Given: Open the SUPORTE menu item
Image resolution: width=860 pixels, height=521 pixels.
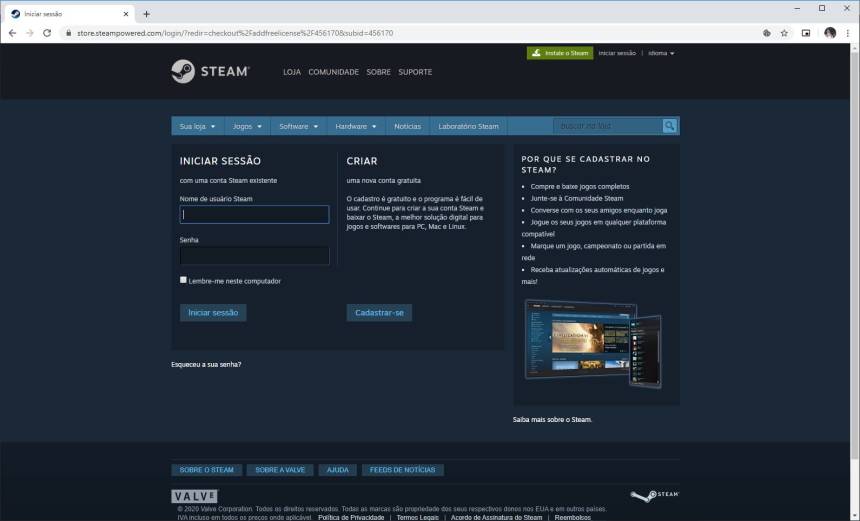Looking at the screenshot, I should point(415,72).
